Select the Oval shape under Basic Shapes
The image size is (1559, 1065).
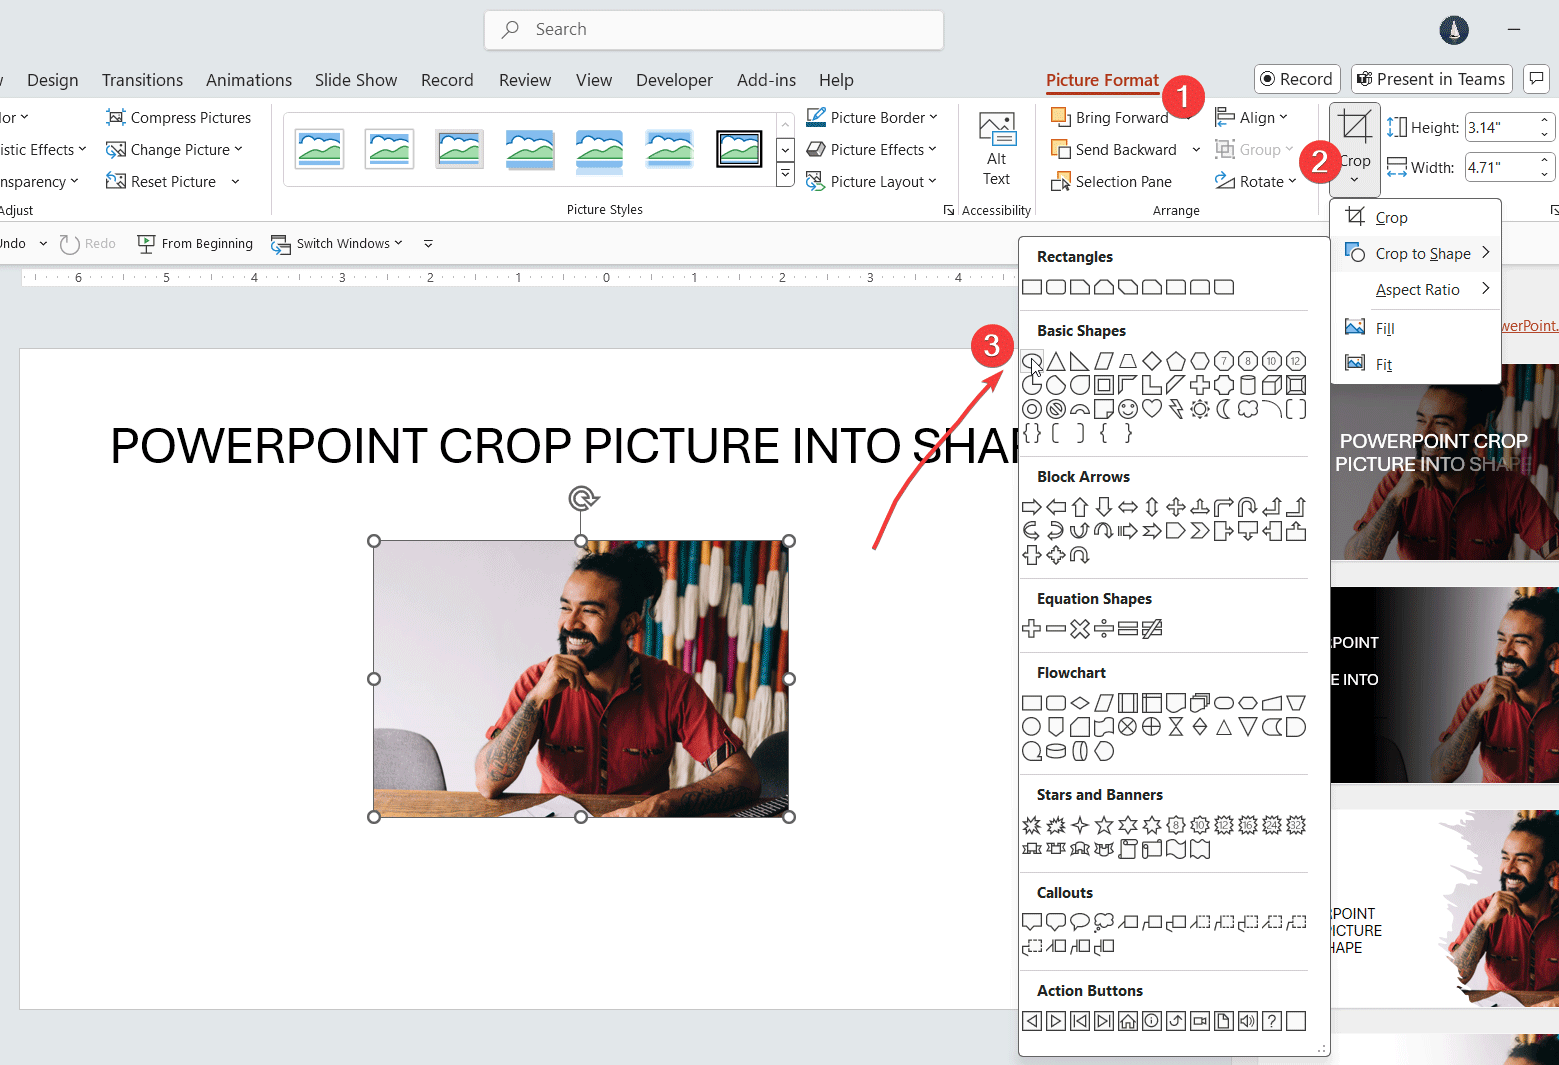coord(1031,361)
